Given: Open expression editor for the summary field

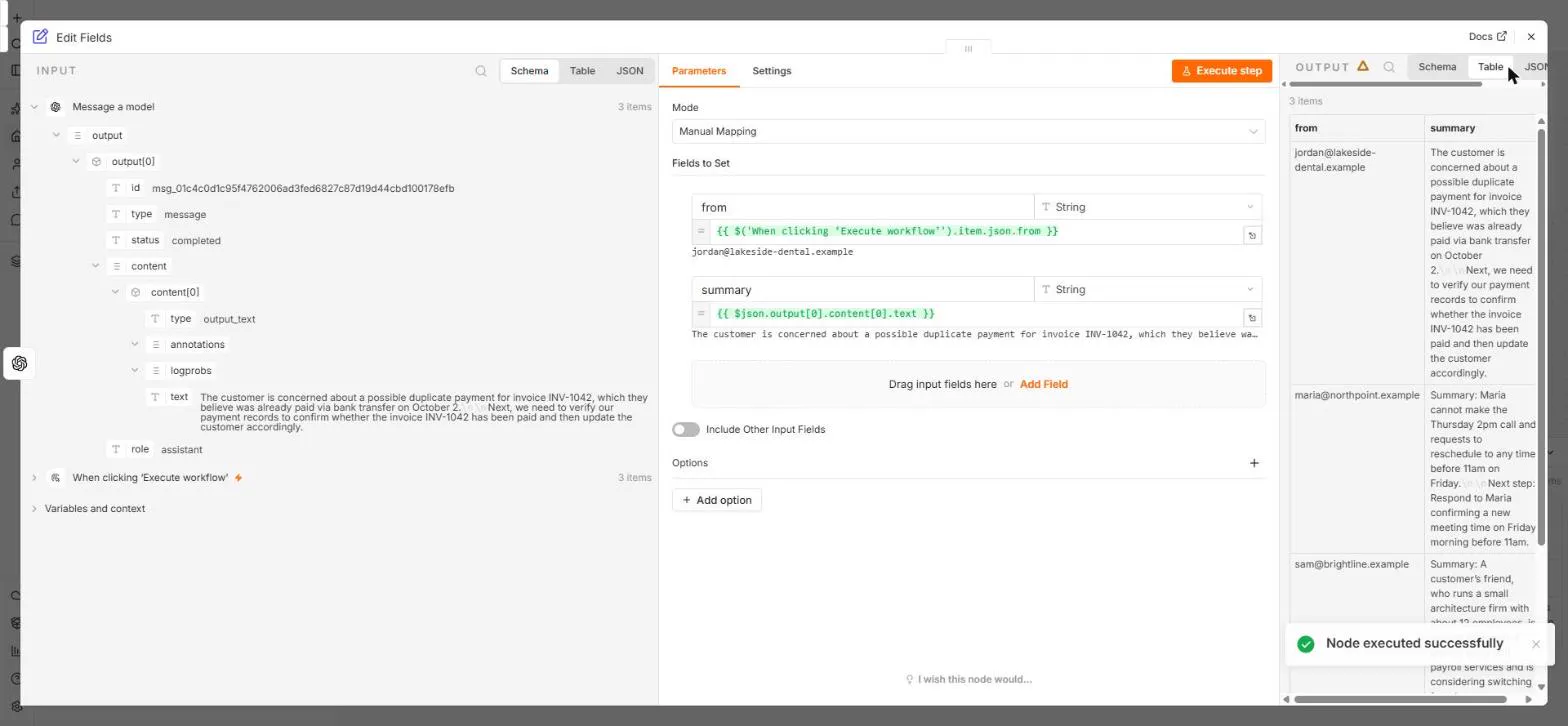Looking at the screenshot, I should (x=1252, y=318).
